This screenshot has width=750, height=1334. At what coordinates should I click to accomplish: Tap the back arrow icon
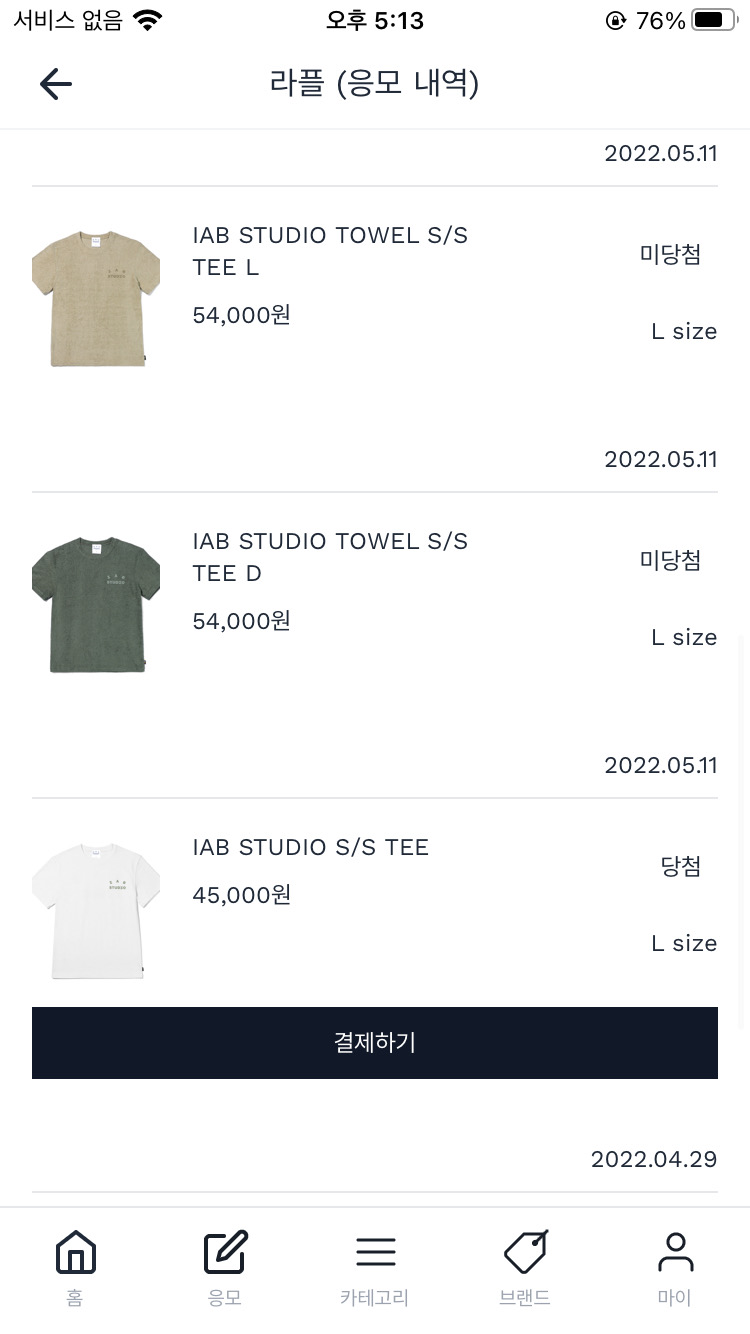56,84
